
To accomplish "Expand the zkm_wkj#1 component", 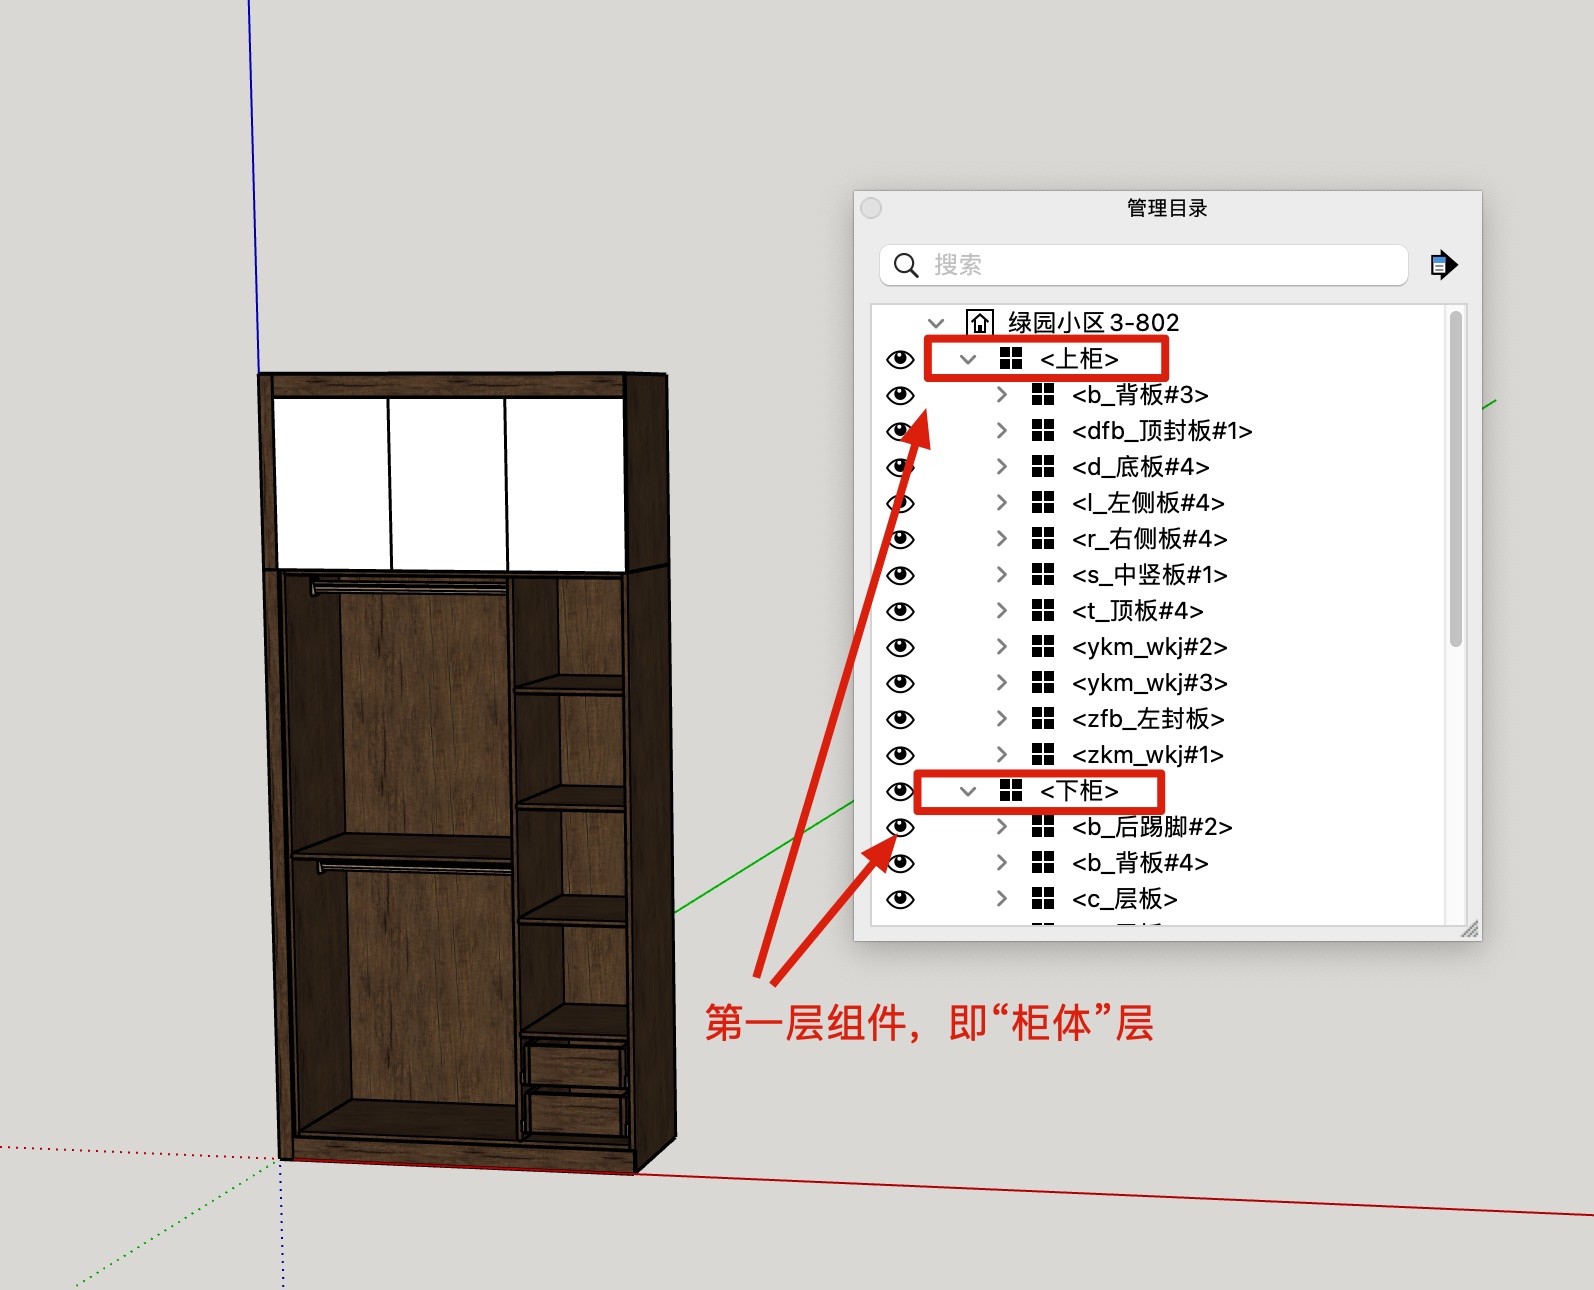I will (x=1002, y=755).
